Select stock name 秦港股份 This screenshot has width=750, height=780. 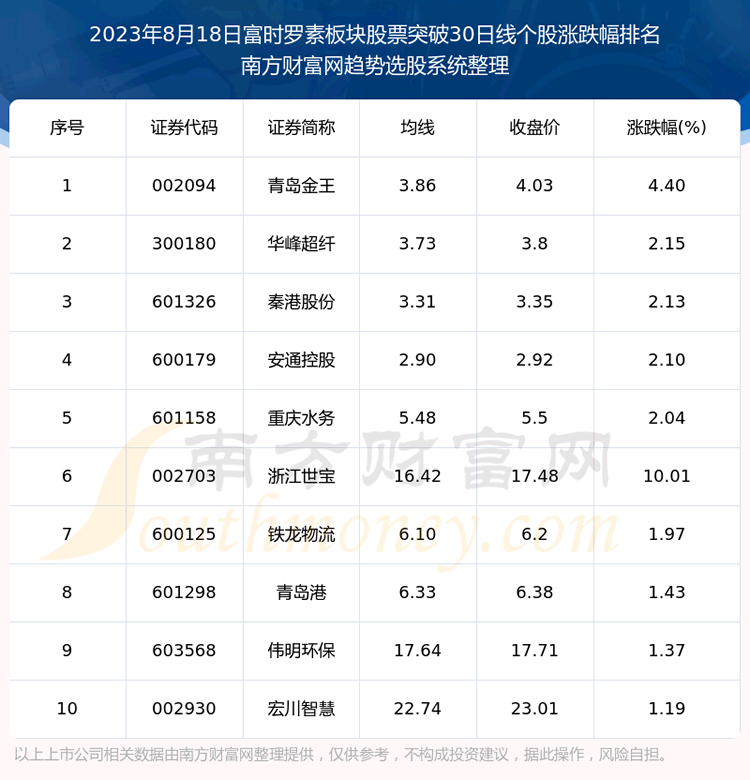(301, 302)
